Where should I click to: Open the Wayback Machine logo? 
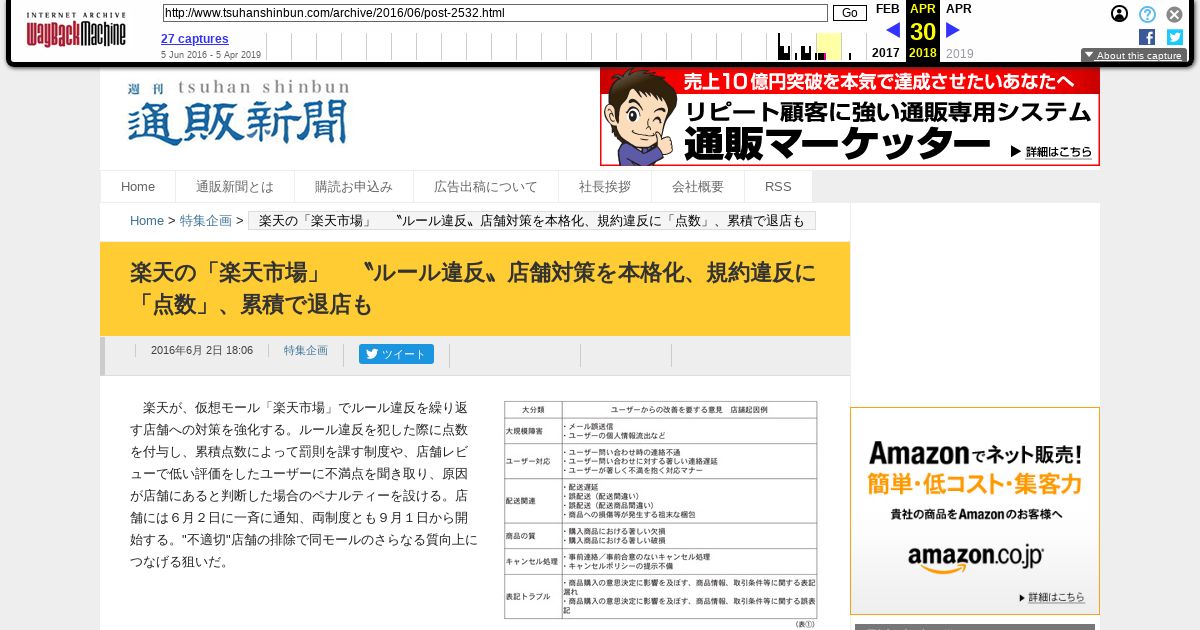point(76,30)
